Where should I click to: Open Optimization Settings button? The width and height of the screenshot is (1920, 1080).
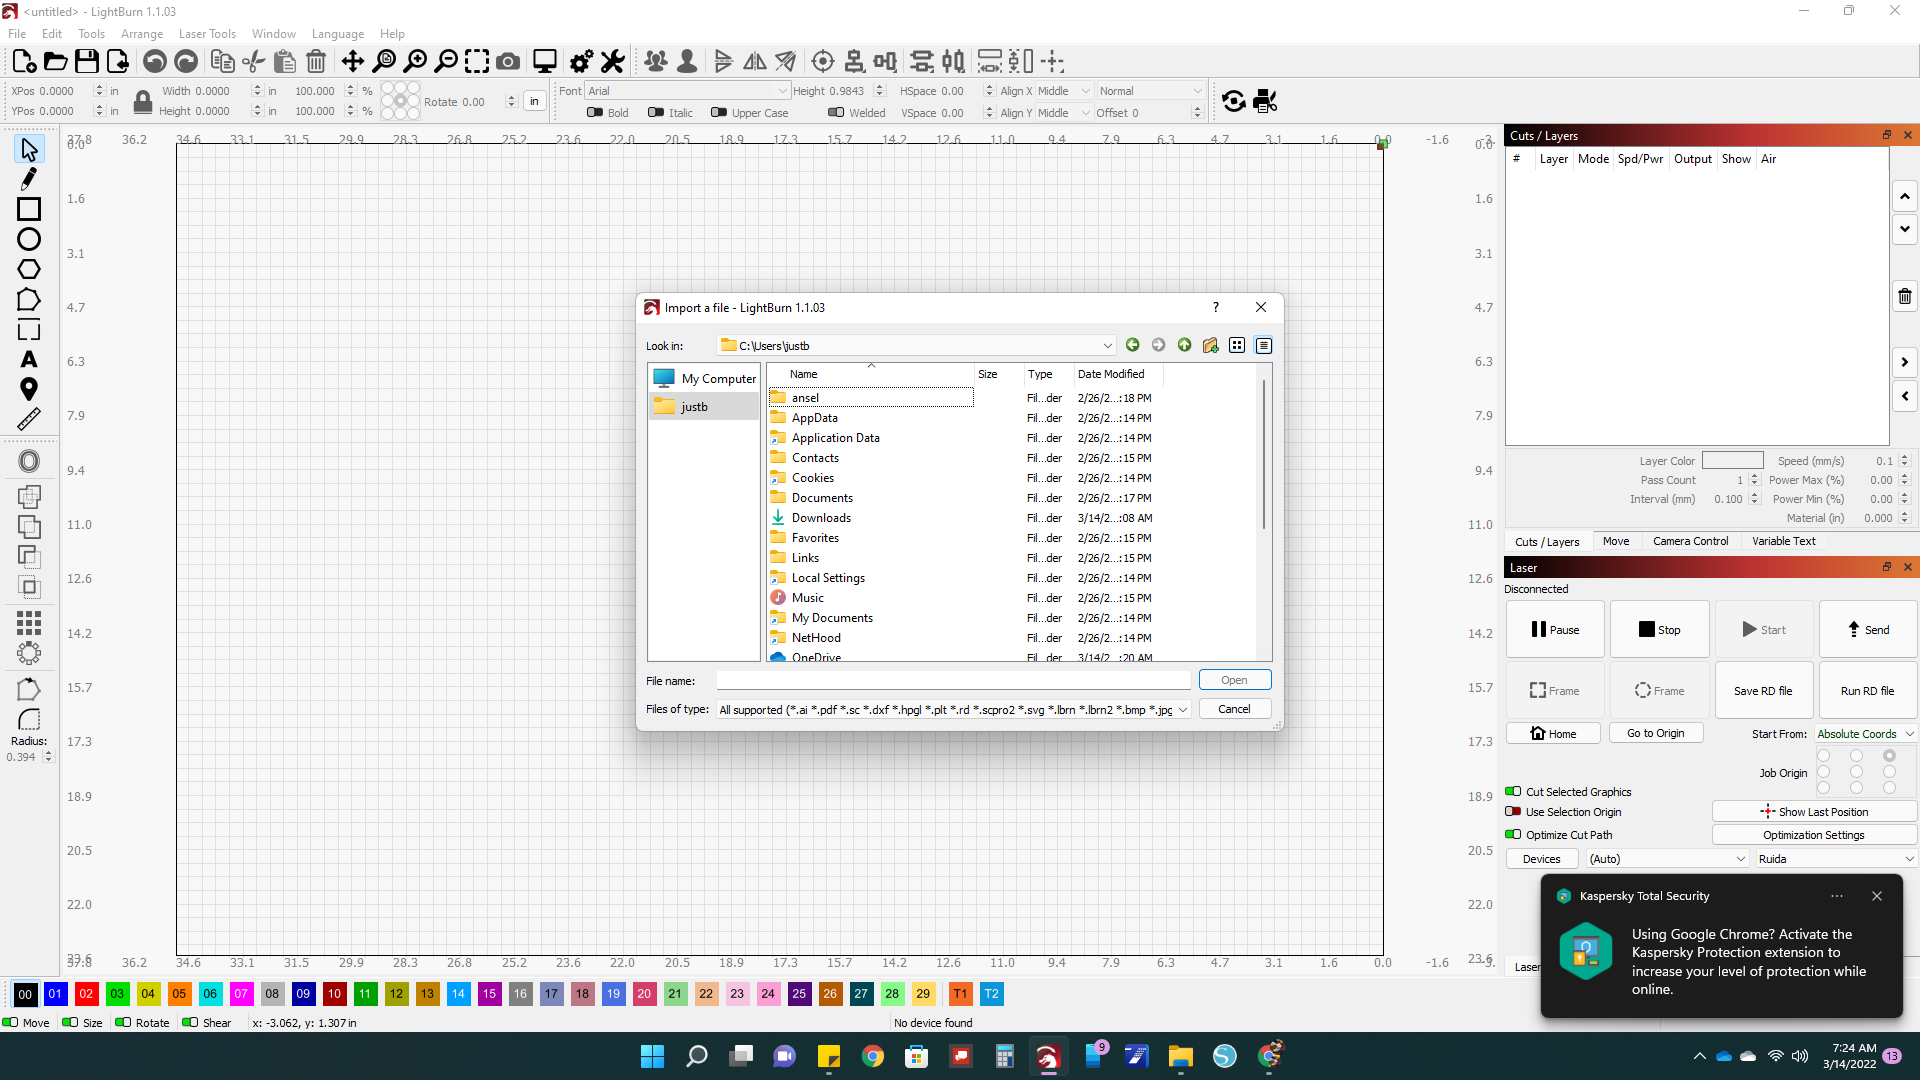click(x=1814, y=835)
